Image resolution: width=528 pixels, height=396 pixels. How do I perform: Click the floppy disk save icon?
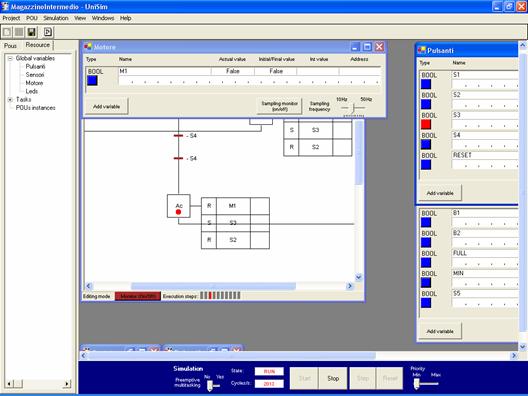click(31, 32)
